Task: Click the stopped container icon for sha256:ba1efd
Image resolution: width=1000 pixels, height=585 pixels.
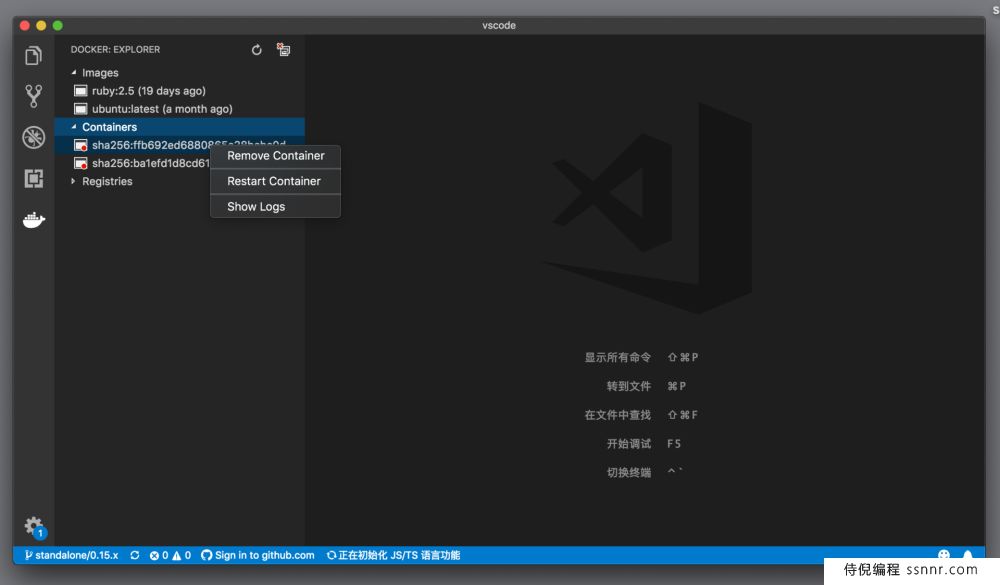Action: pyautogui.click(x=80, y=163)
